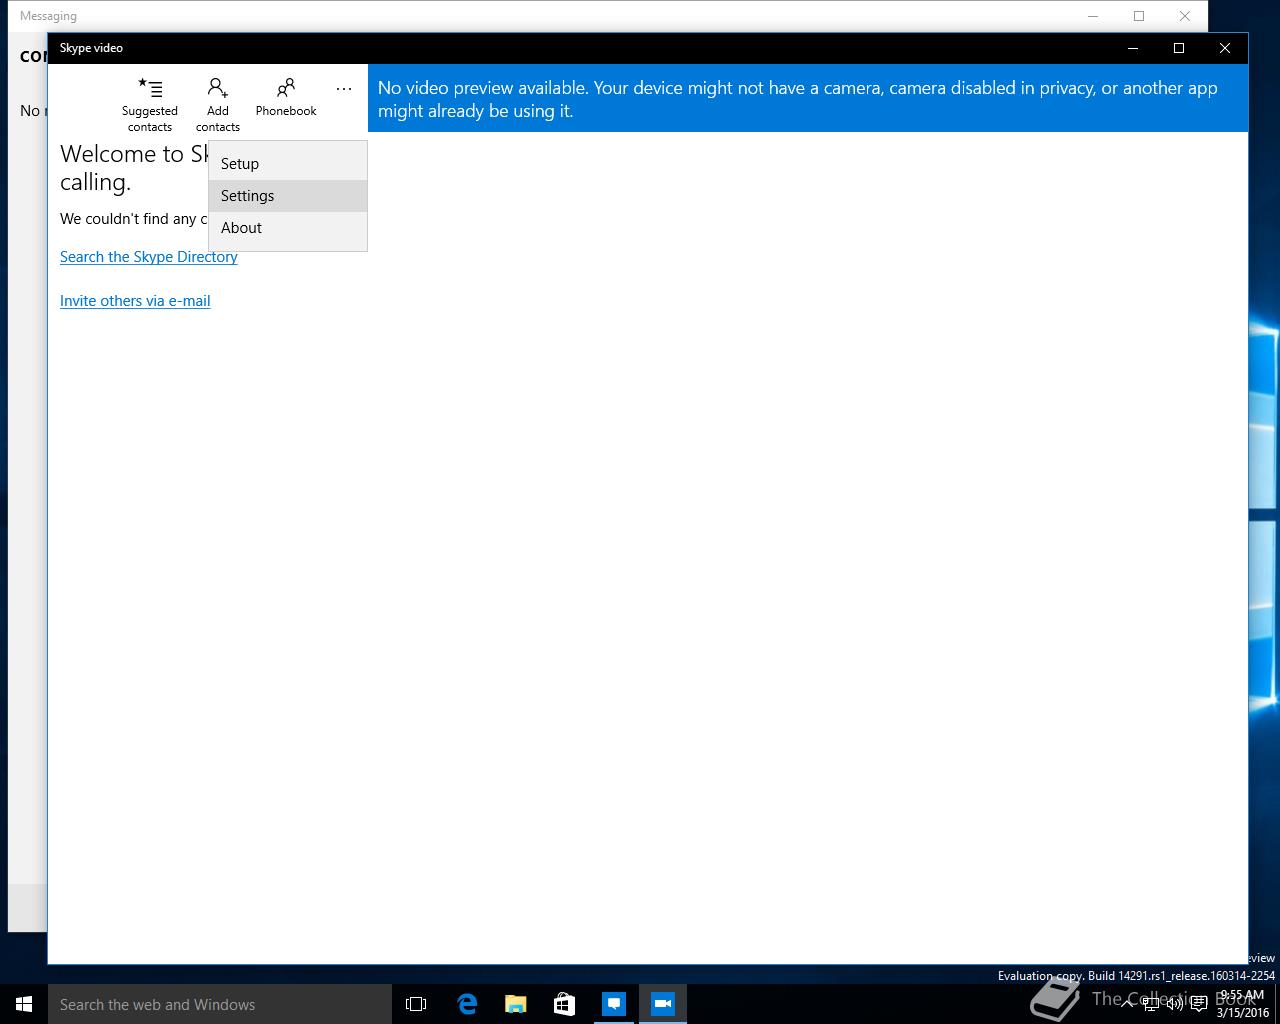Select Settings in the overflow menu
1280x1024 pixels.
pyautogui.click(x=288, y=196)
